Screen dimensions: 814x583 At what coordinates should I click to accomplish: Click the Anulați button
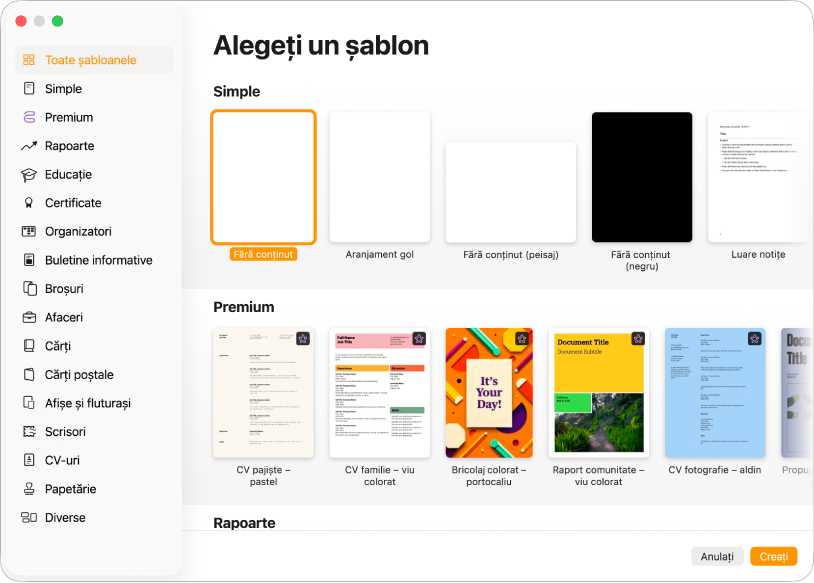[717, 557]
